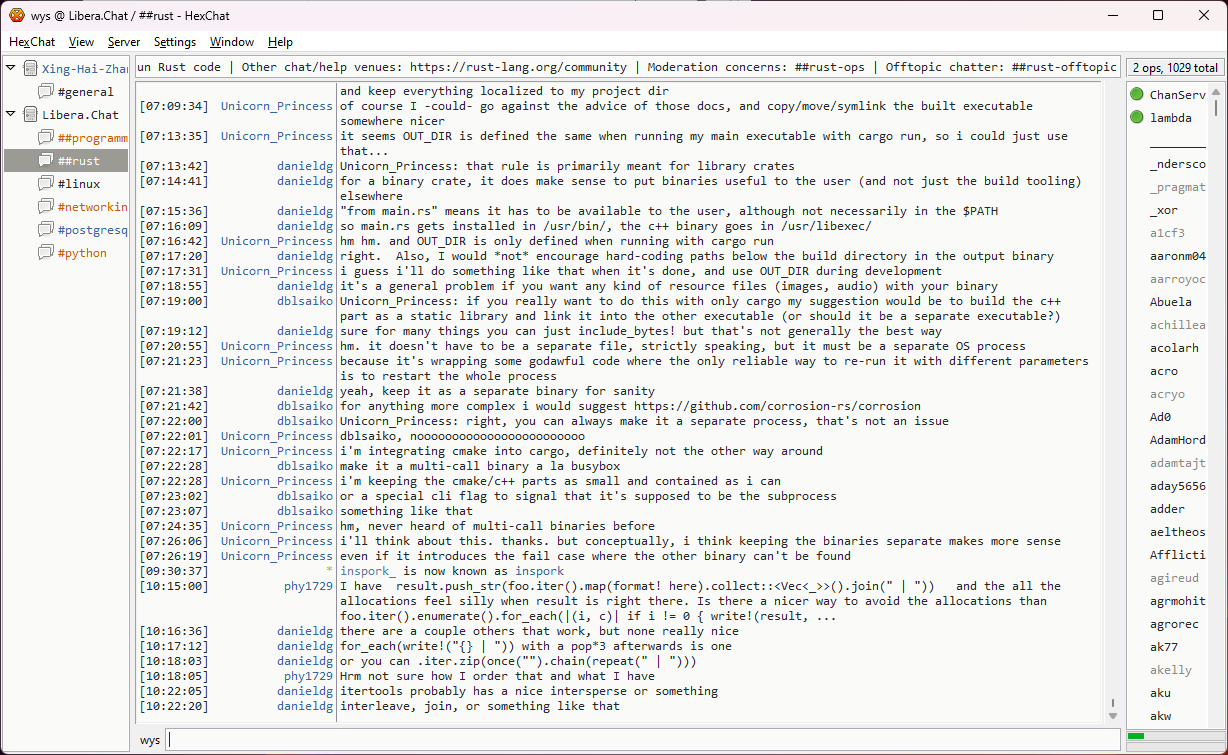Select user acryo in the user list
This screenshot has width=1228, height=755.
point(1167,394)
